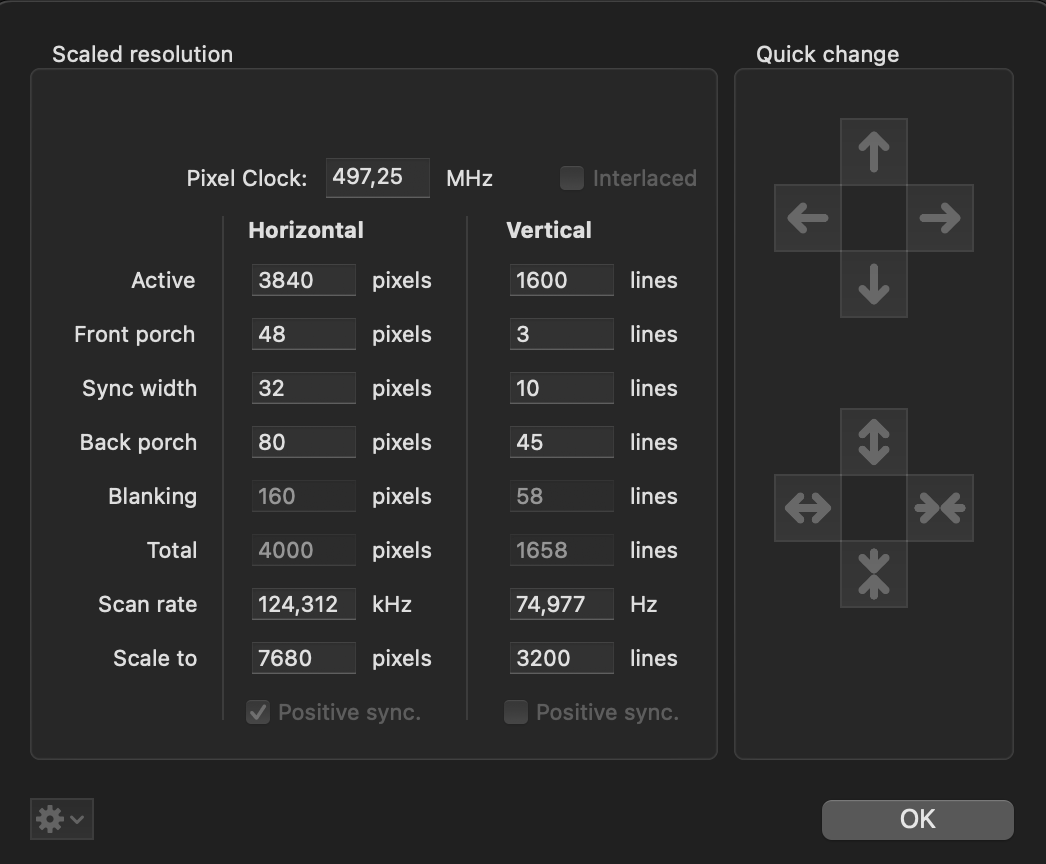
Task: Click the Hz unit label
Action: click(x=644, y=604)
